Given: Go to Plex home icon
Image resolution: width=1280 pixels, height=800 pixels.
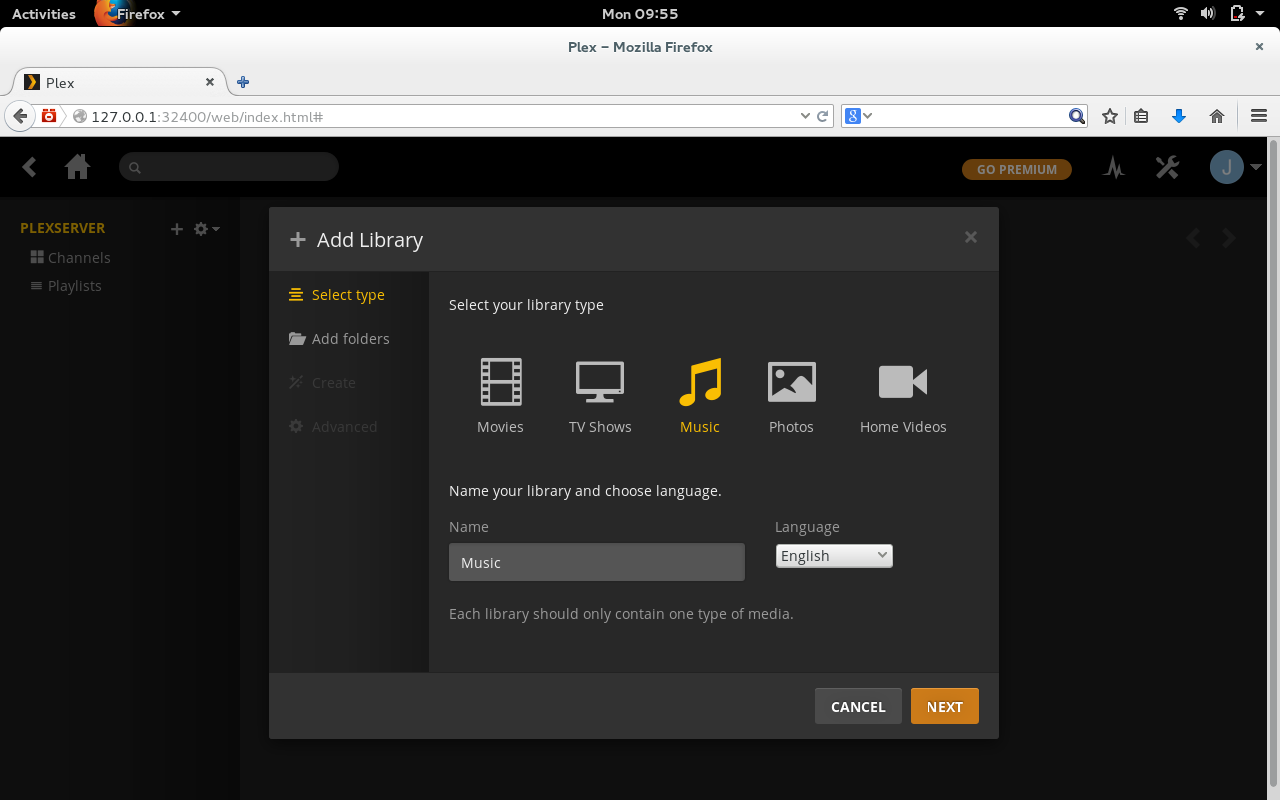Looking at the screenshot, I should click(x=78, y=167).
